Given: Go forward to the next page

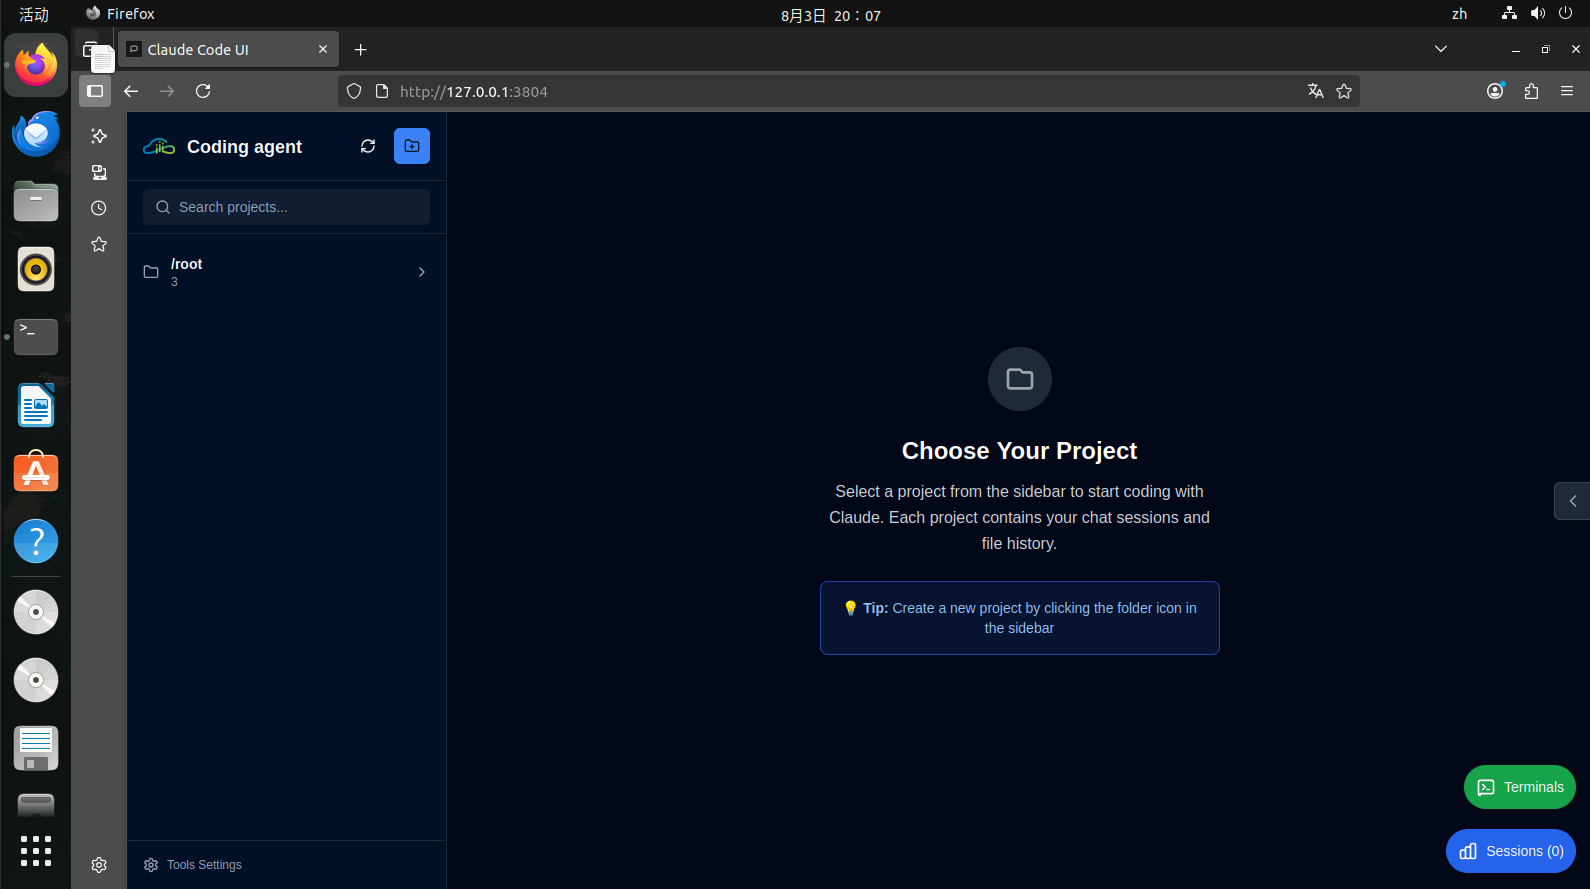Looking at the screenshot, I should pos(167,91).
